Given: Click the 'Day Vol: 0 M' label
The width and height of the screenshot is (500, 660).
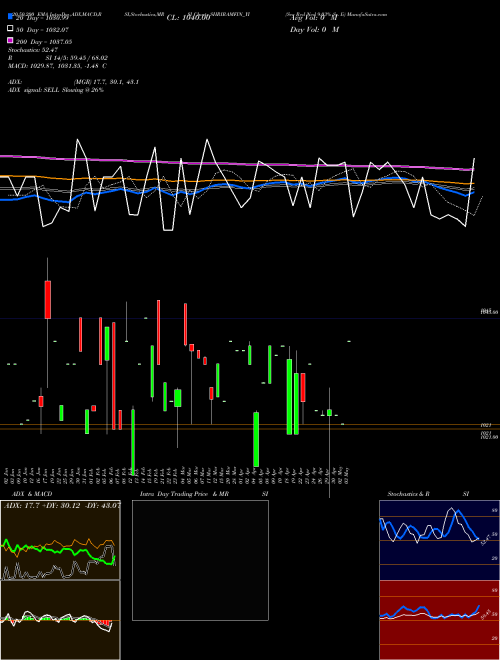Looking at the screenshot, I should (314, 29).
